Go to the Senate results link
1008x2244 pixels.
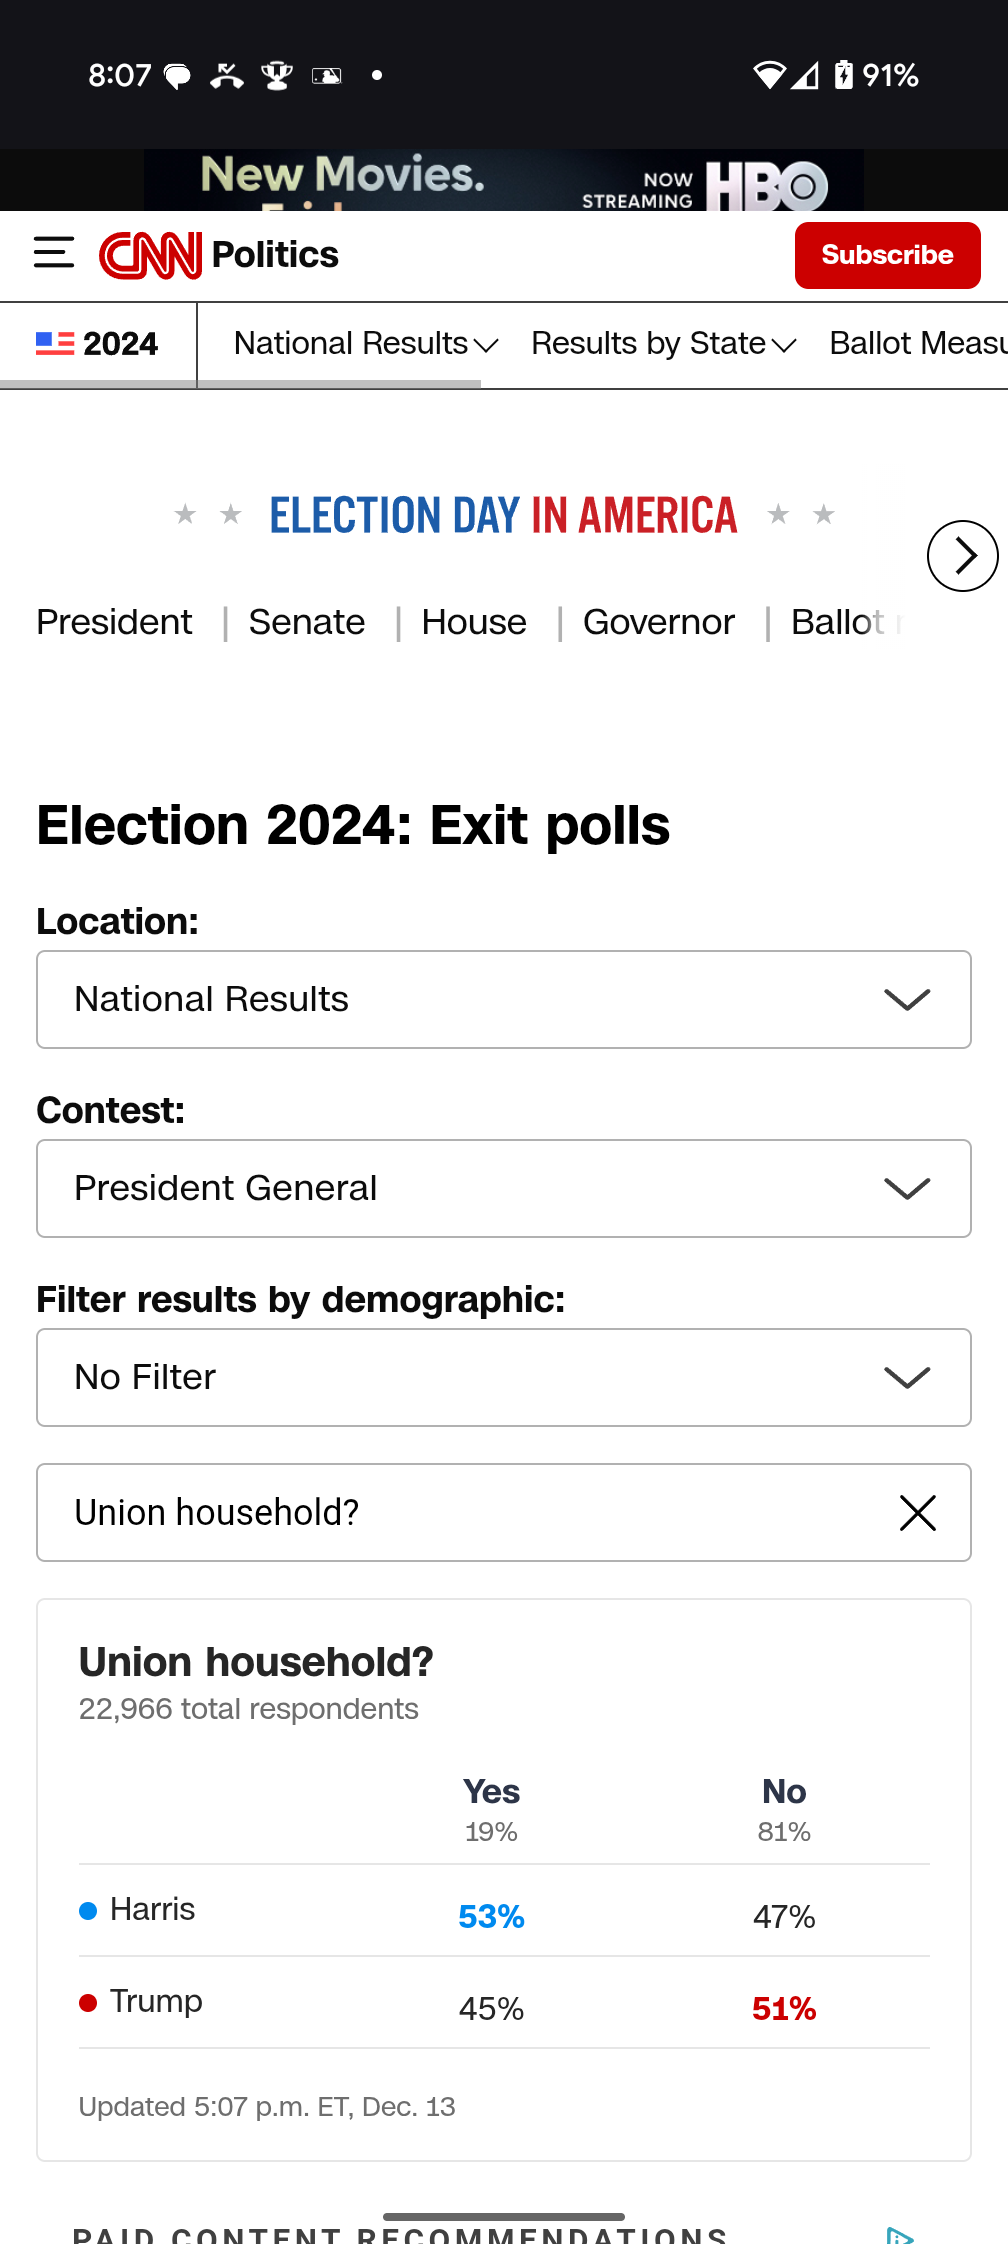click(x=307, y=622)
